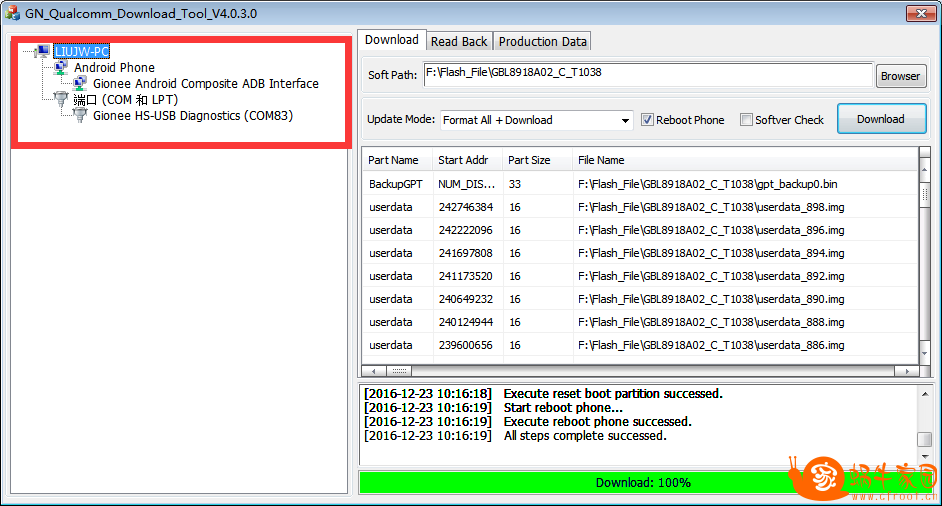The height and width of the screenshot is (506, 942).
Task: Click the Part Size column header
Action: pos(538,160)
